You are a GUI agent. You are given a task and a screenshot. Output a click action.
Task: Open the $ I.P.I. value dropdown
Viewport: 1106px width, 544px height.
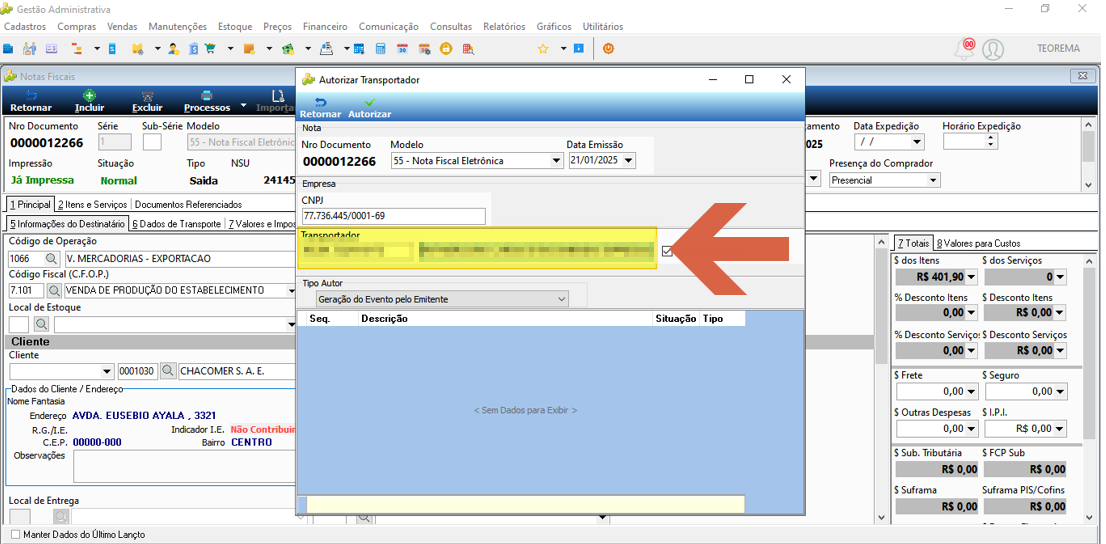click(1060, 428)
